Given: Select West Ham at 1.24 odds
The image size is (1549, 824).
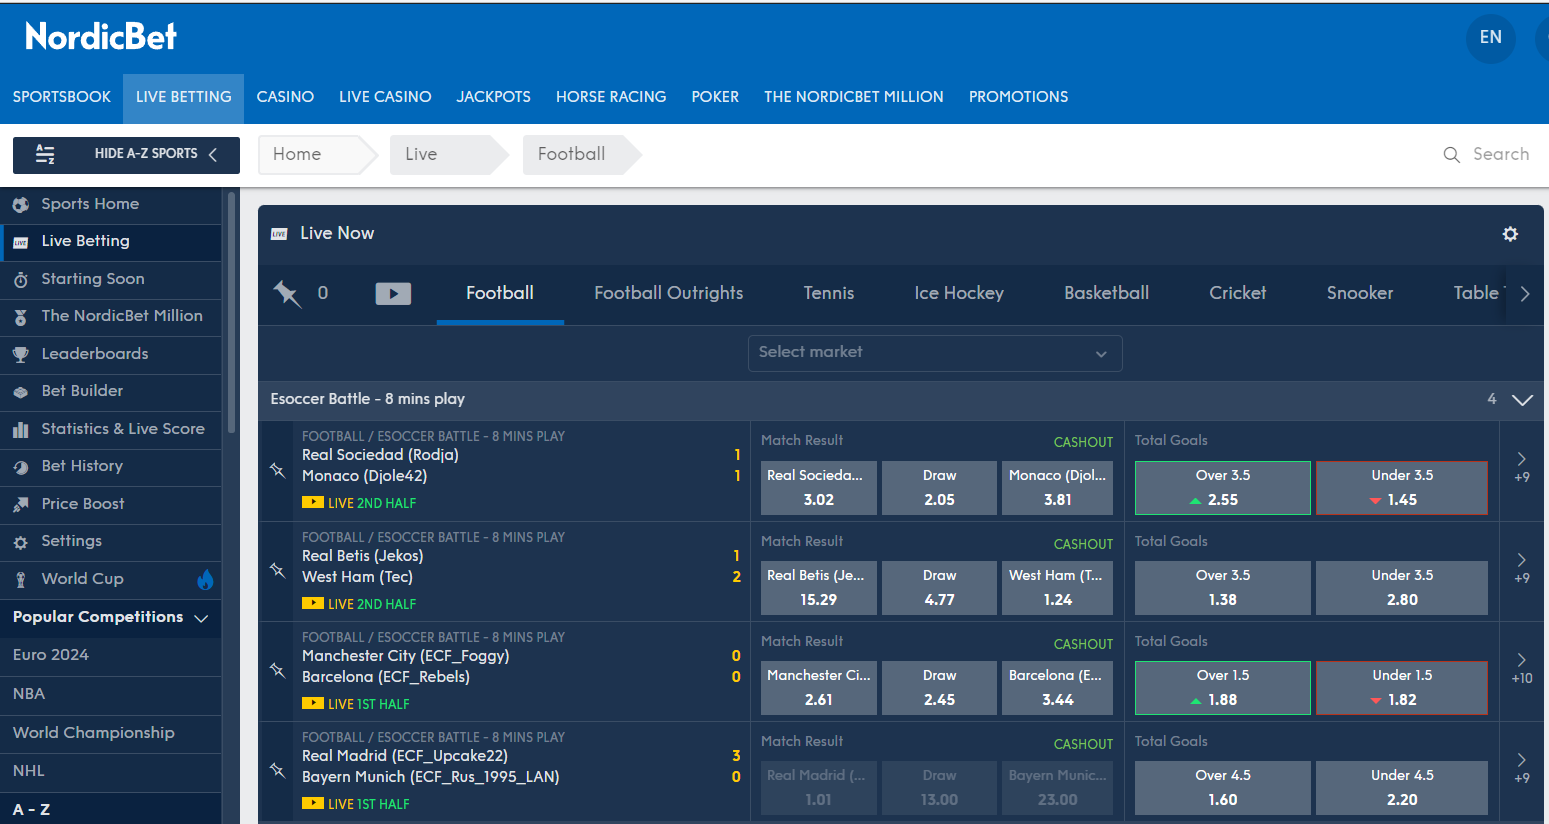Looking at the screenshot, I should click(x=1057, y=588).
